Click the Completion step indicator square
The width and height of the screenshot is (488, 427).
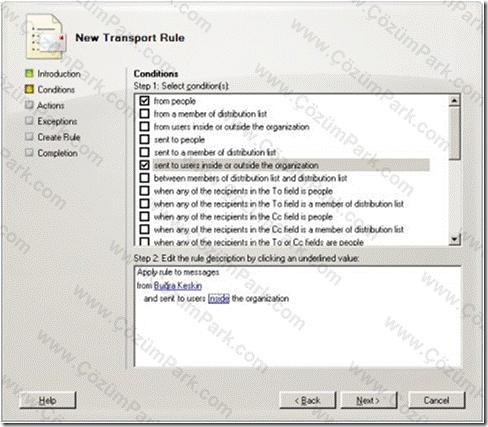(29, 153)
